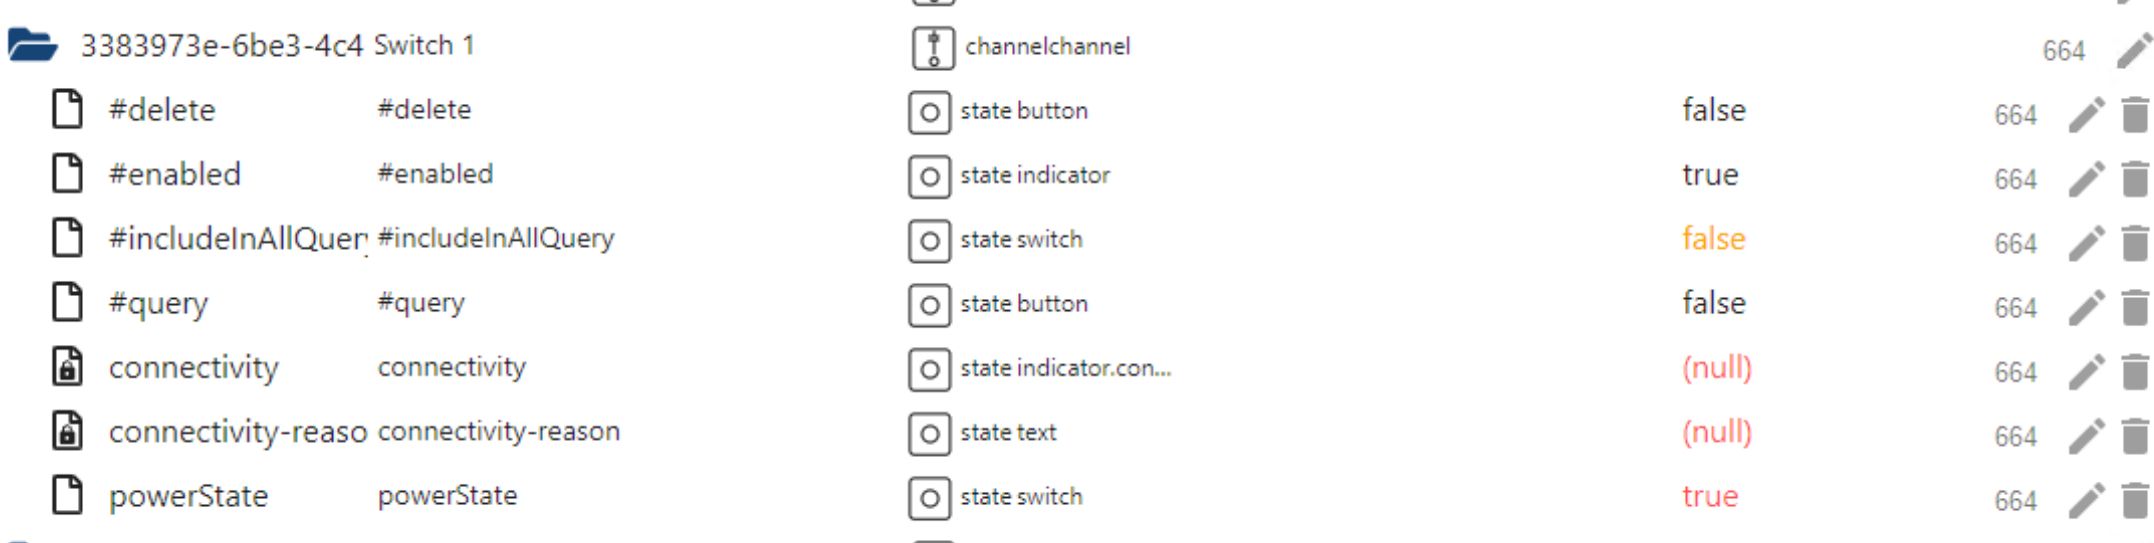Select the #query state row

click(158, 303)
